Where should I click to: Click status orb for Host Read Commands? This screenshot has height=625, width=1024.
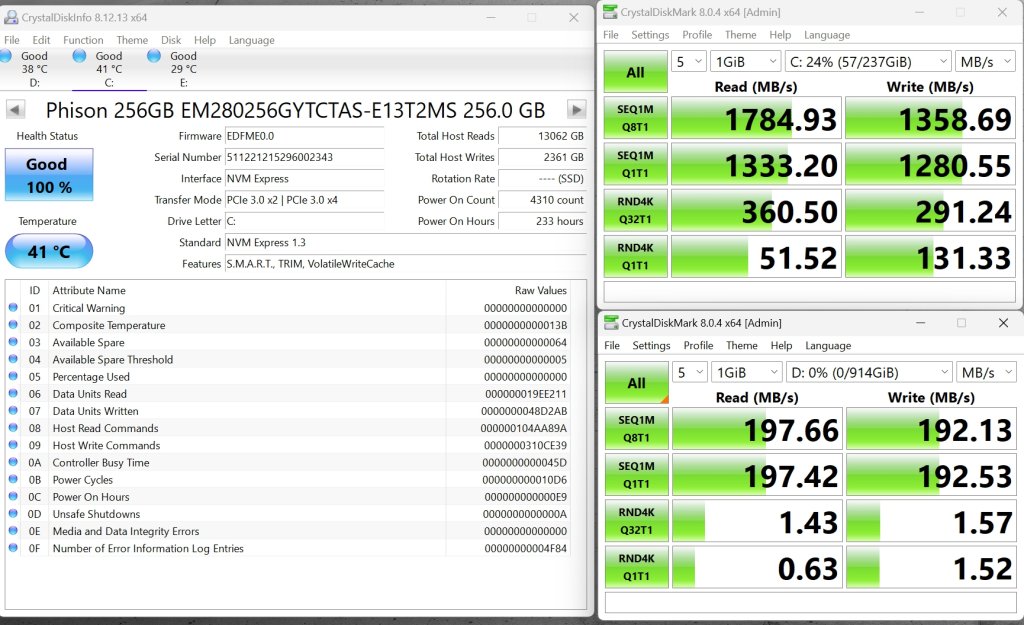point(13,428)
